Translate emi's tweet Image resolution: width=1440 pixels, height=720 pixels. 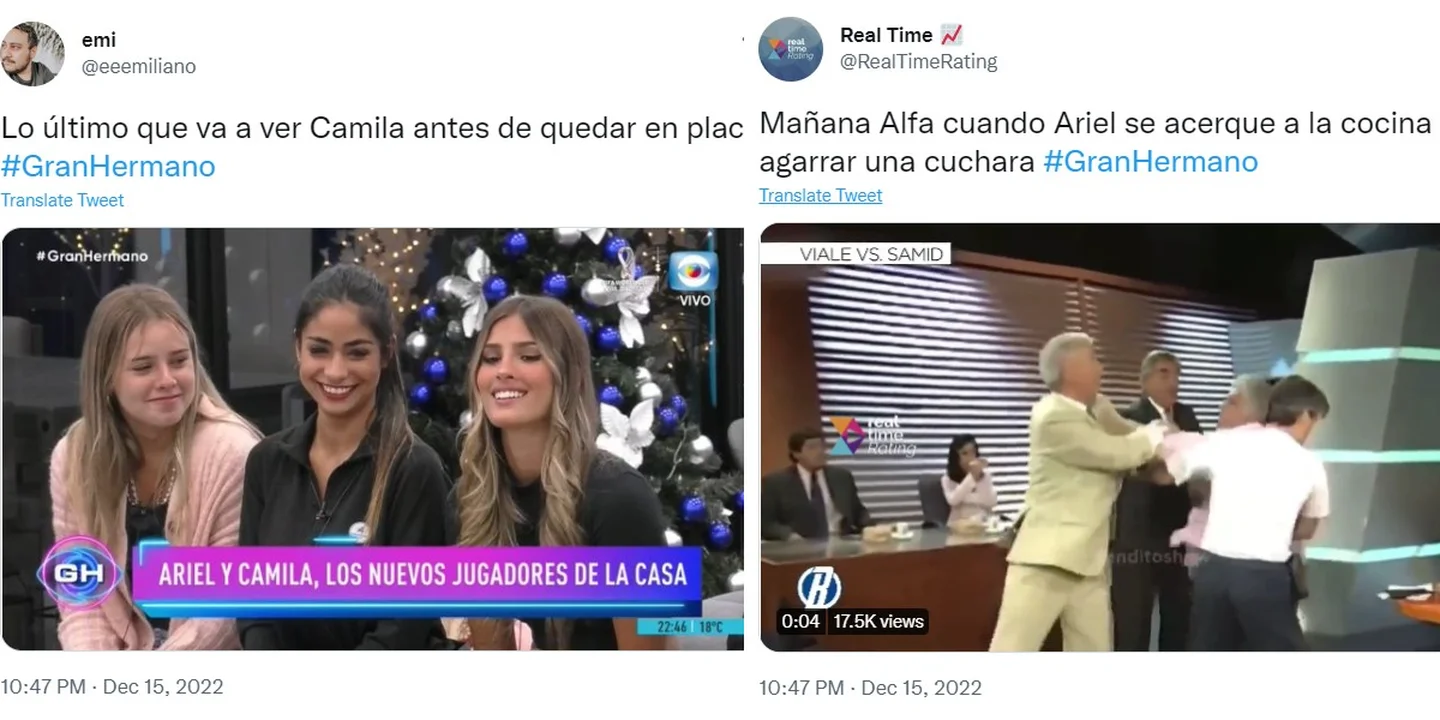pos(62,200)
